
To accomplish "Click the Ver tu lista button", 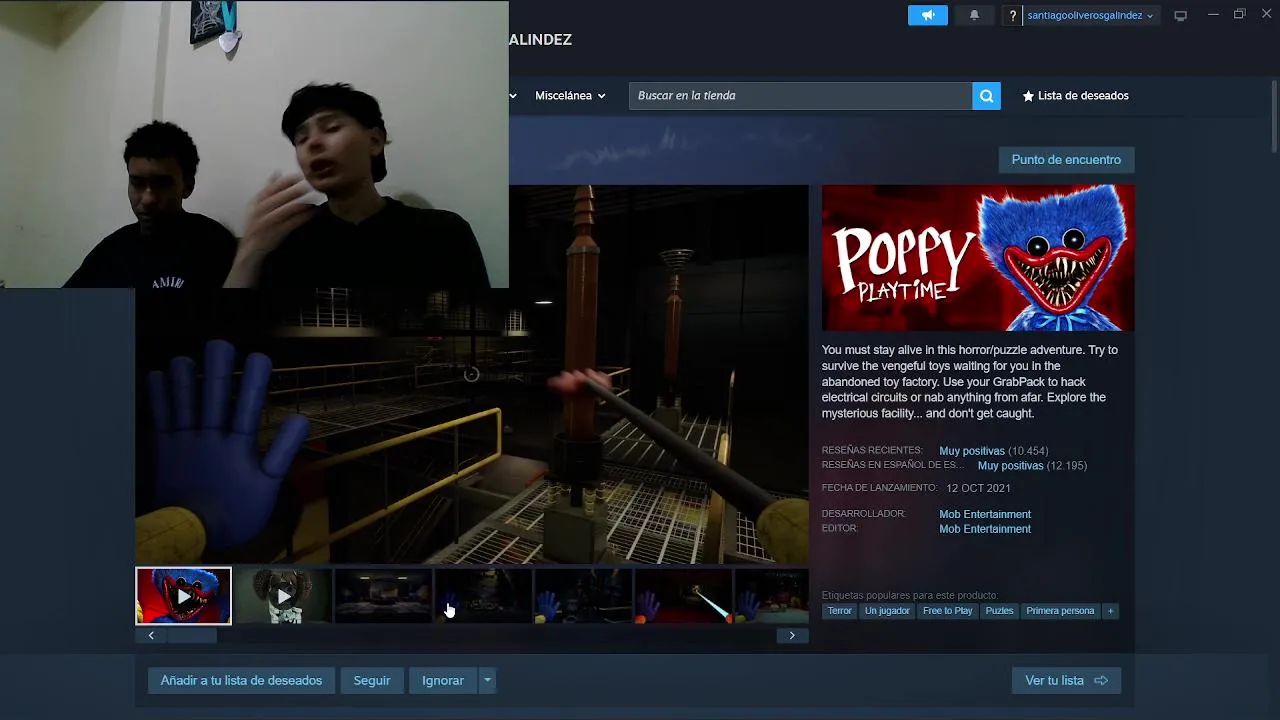I will (x=1066, y=681).
